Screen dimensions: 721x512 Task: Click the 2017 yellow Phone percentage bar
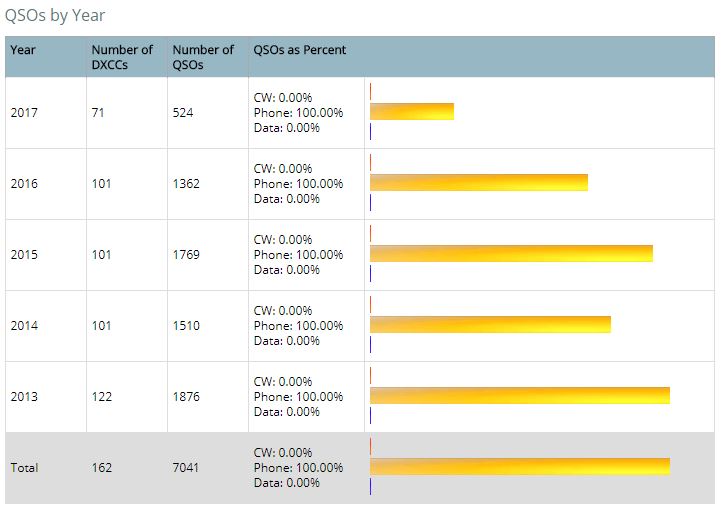pos(412,111)
